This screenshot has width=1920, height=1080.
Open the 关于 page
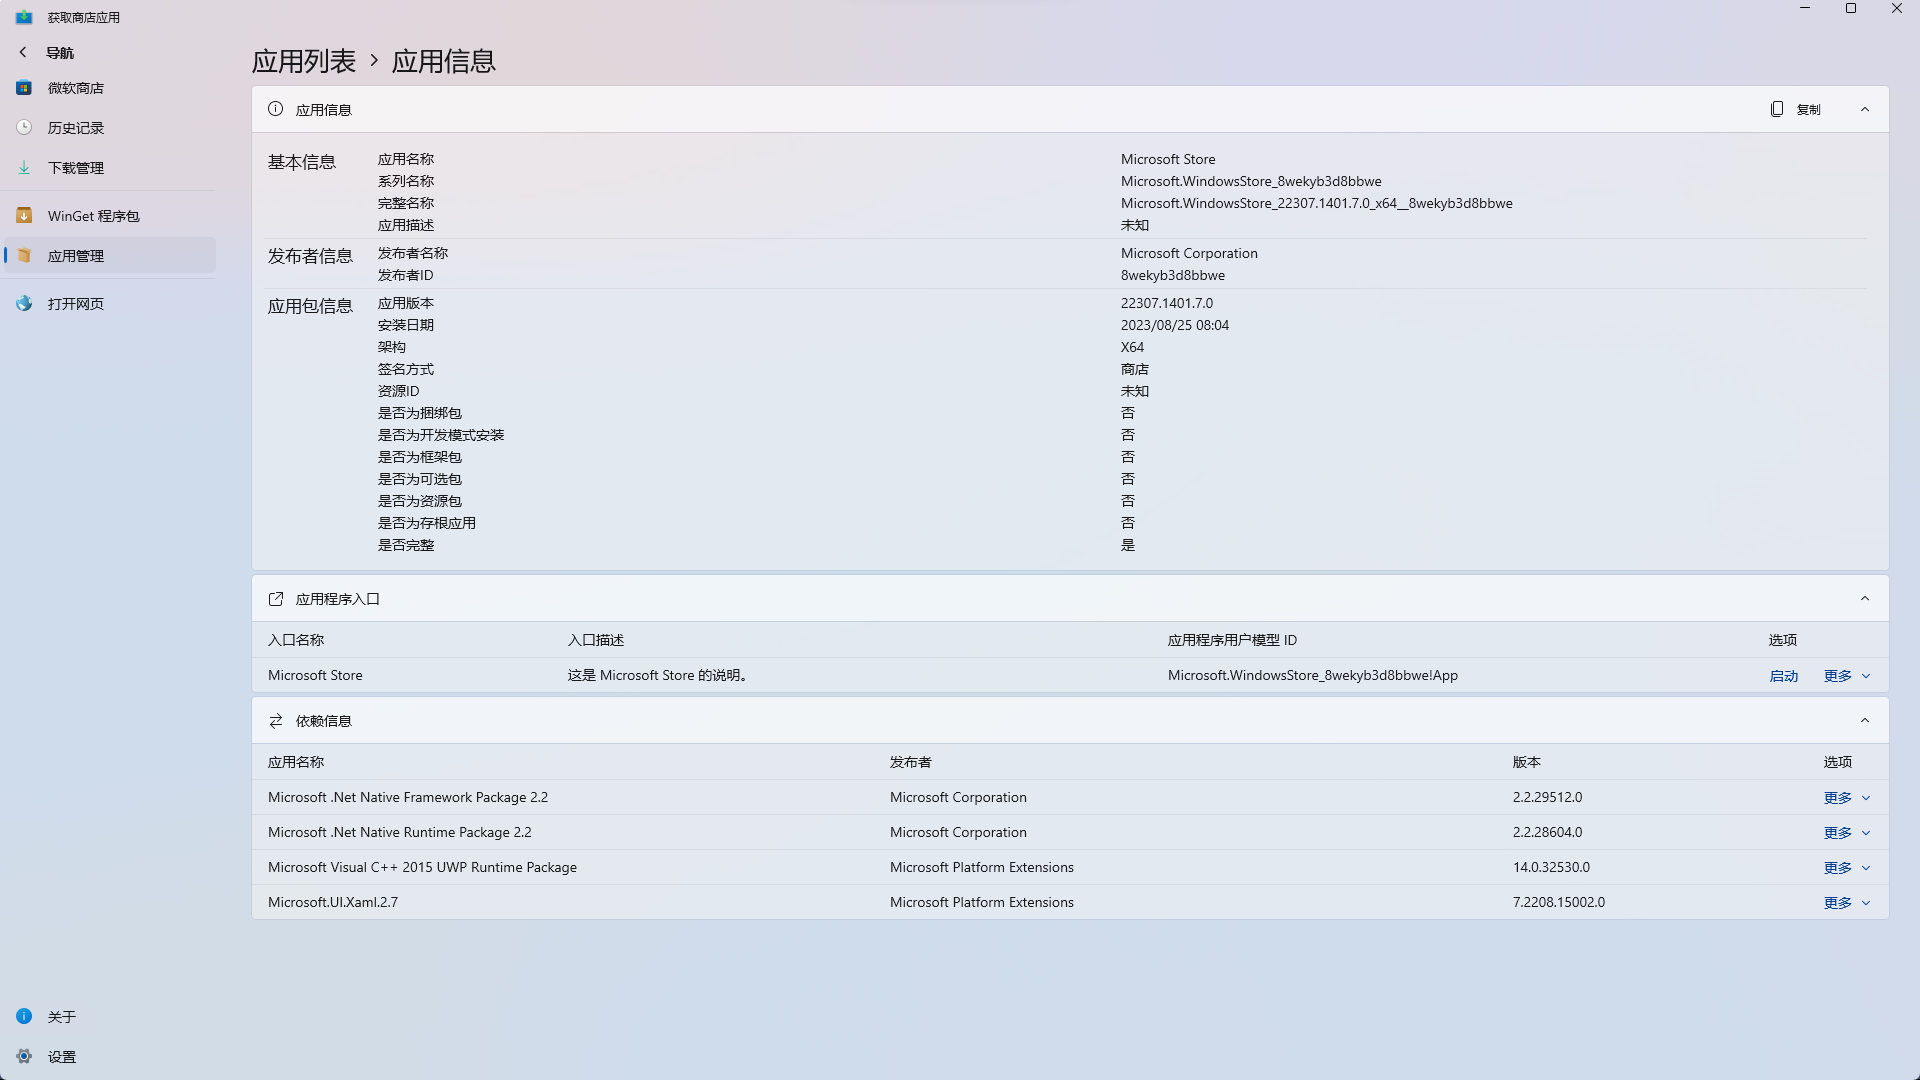click(x=61, y=1016)
